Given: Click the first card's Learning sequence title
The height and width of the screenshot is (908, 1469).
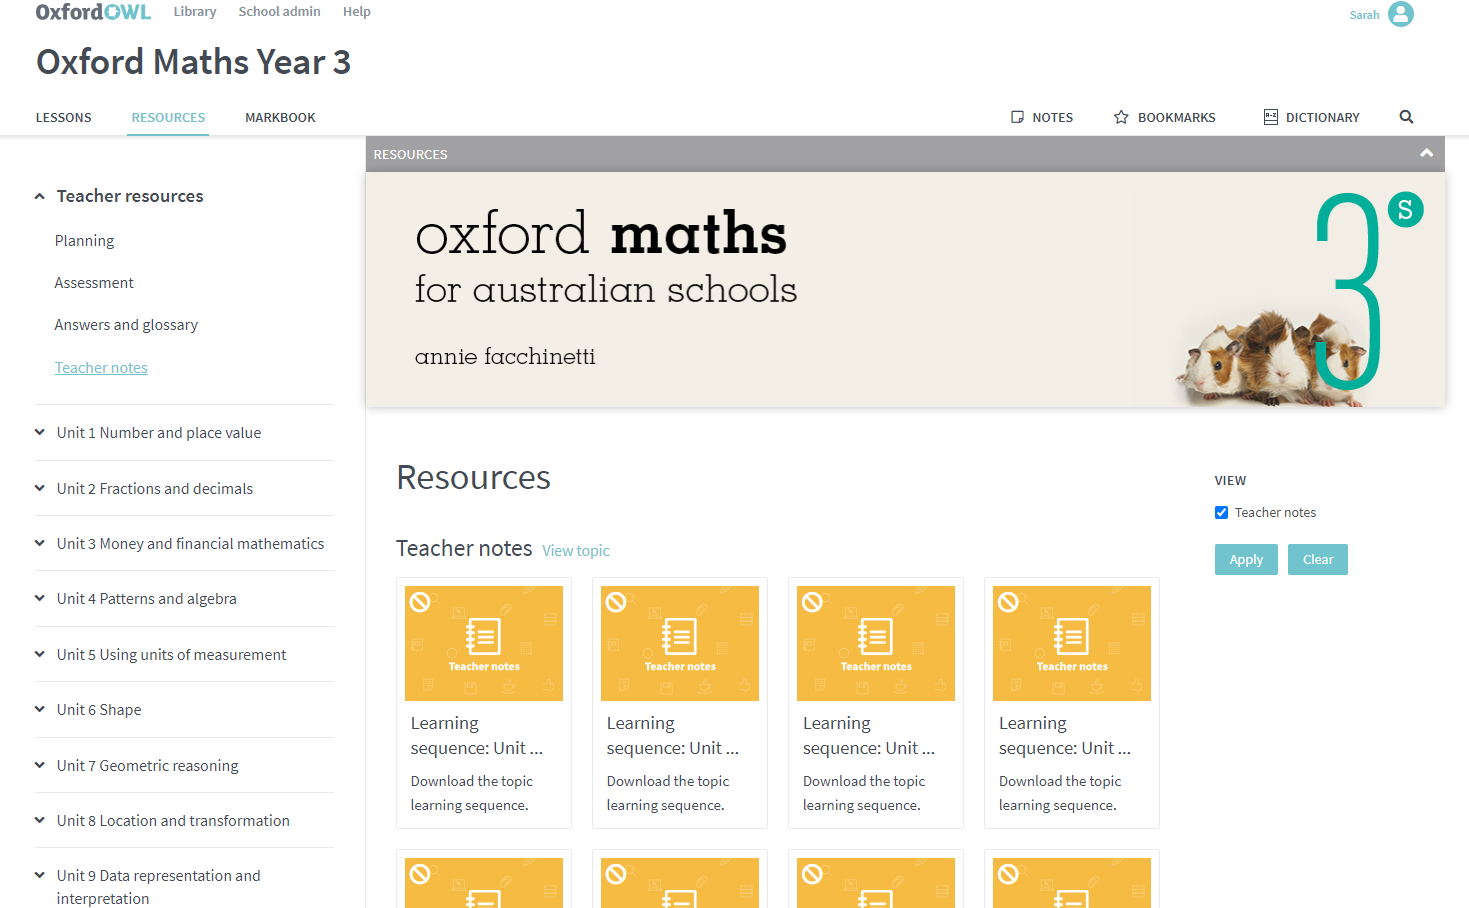Looking at the screenshot, I should [477, 736].
